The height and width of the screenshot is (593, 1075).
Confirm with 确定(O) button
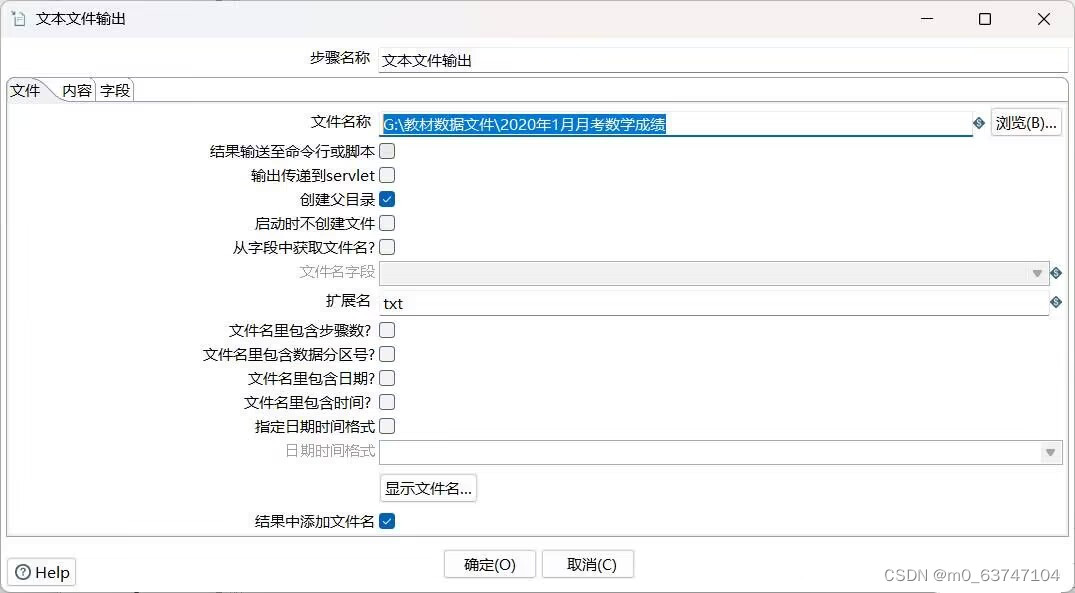click(x=490, y=564)
